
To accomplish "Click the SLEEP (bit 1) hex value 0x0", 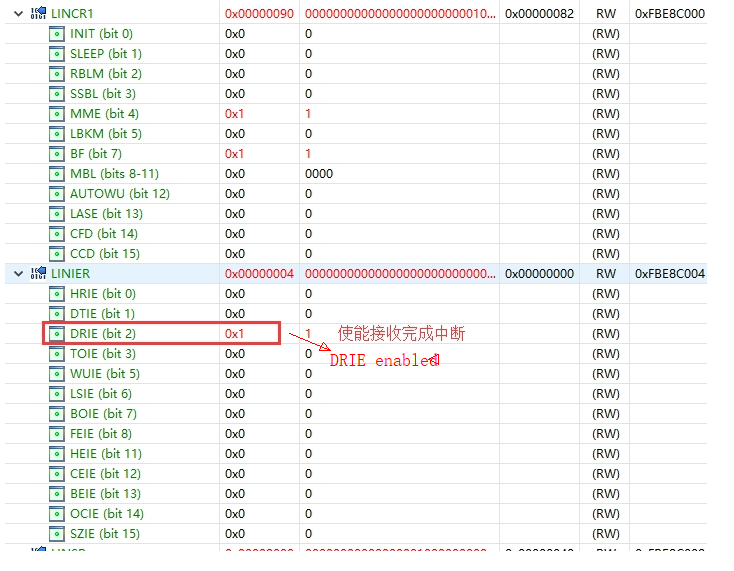I will click(235, 54).
